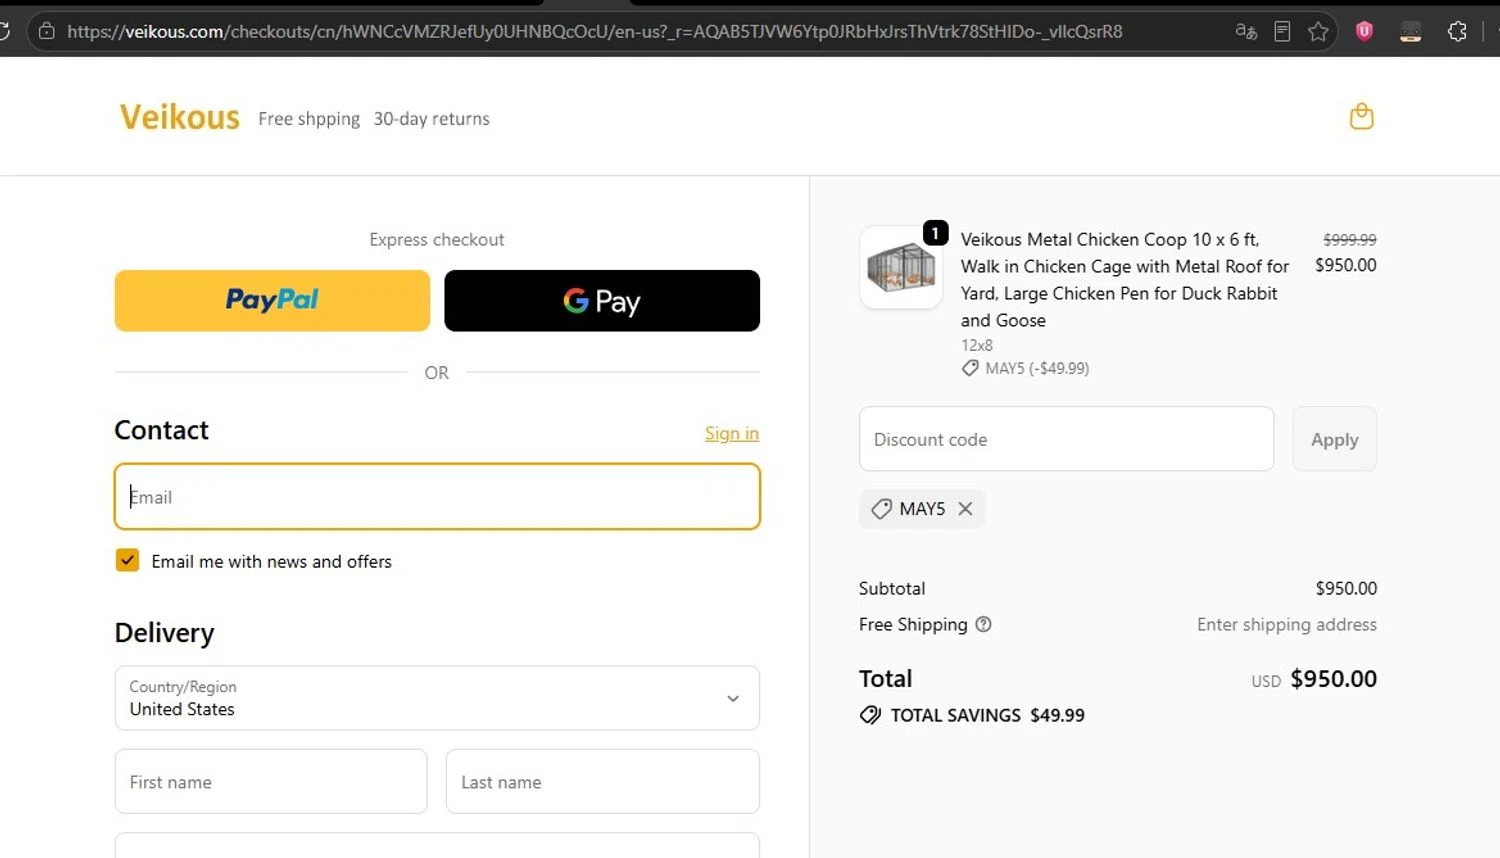
Task: Click the Free Shipping help question icon
Action: click(983, 624)
